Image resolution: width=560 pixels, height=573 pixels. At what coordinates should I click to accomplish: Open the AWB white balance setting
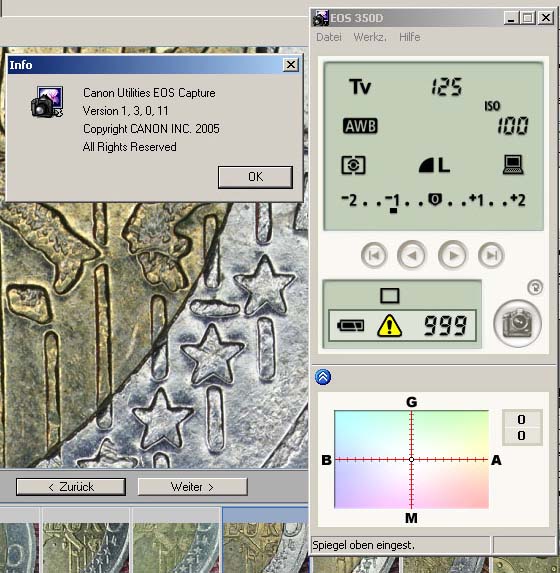(360, 126)
